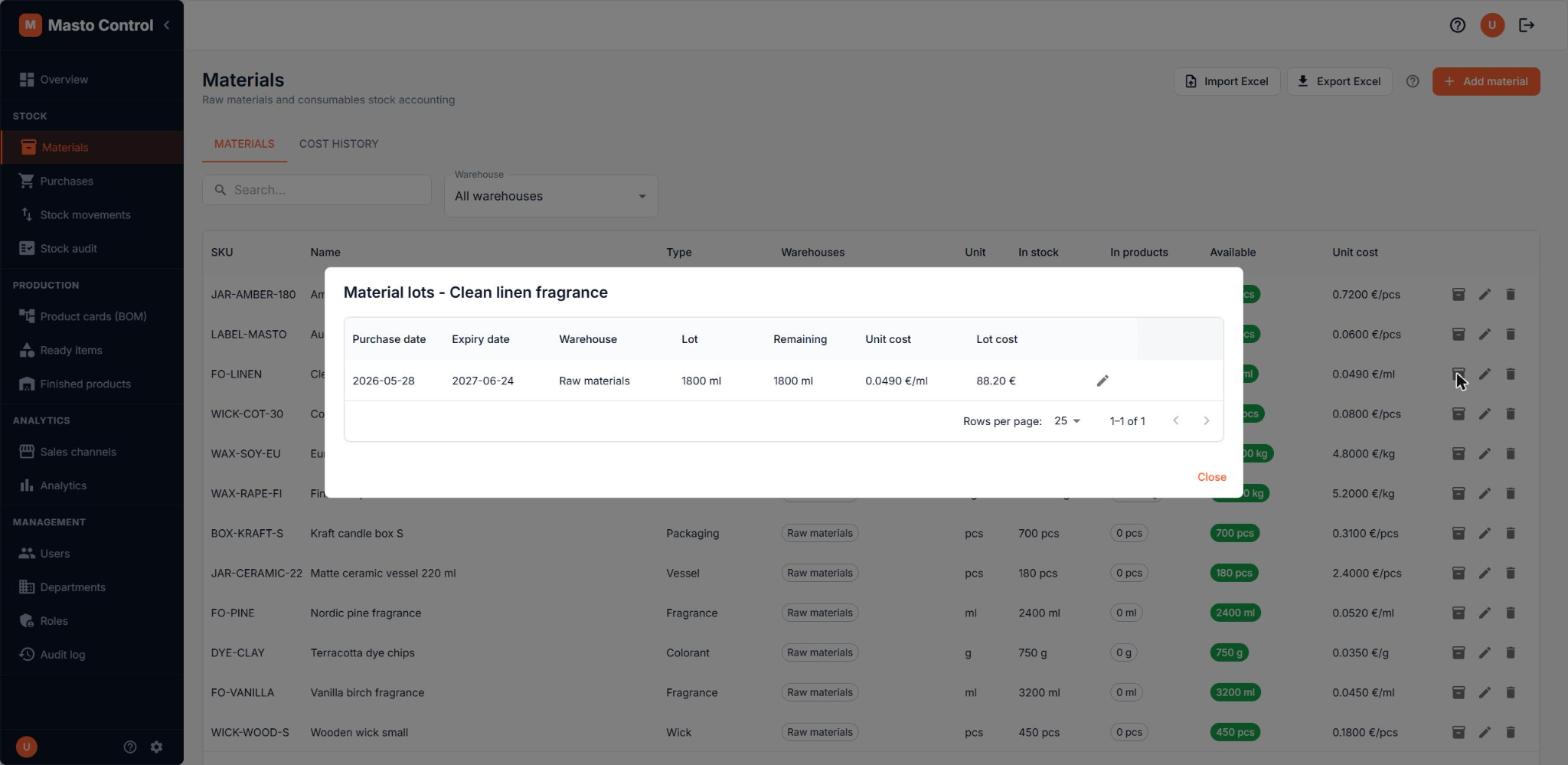Screen dimensions: 1568x765
Task: Open Purchases in the sidebar
Action: point(91,181)
